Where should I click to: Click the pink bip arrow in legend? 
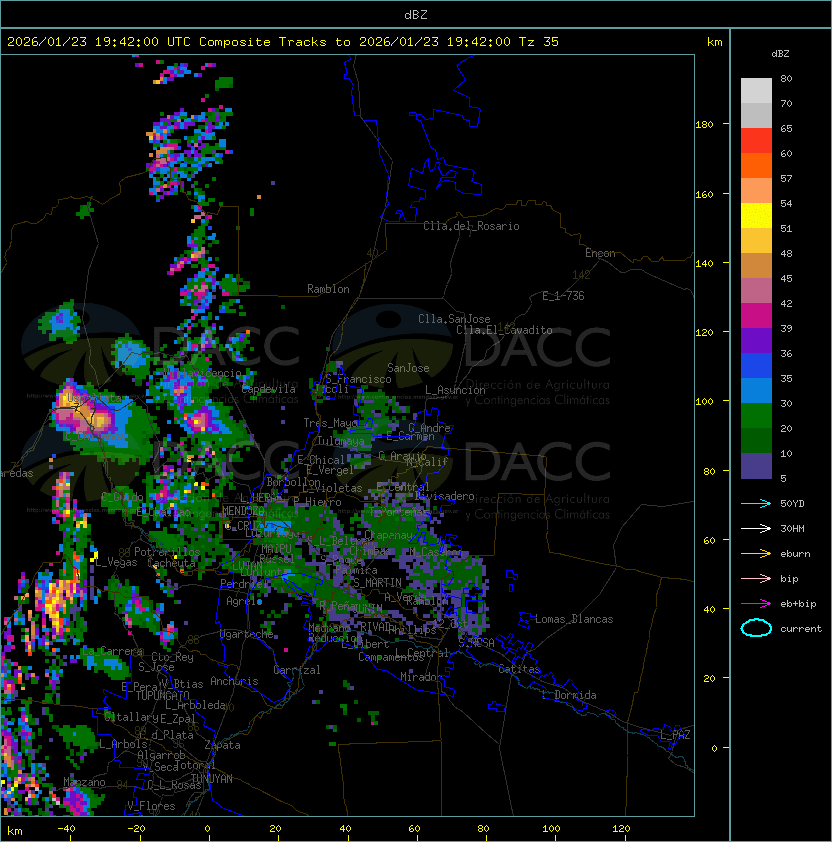(x=756, y=578)
